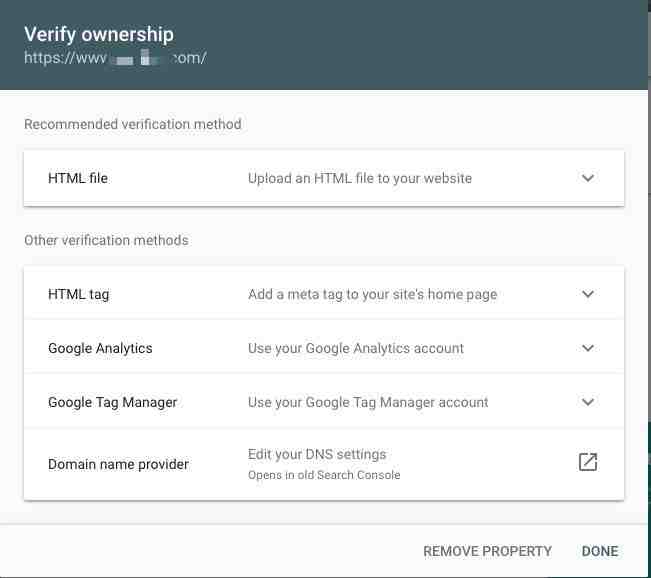Screen dimensions: 651x578
Task: Click the DONE button
Action: 600,551
